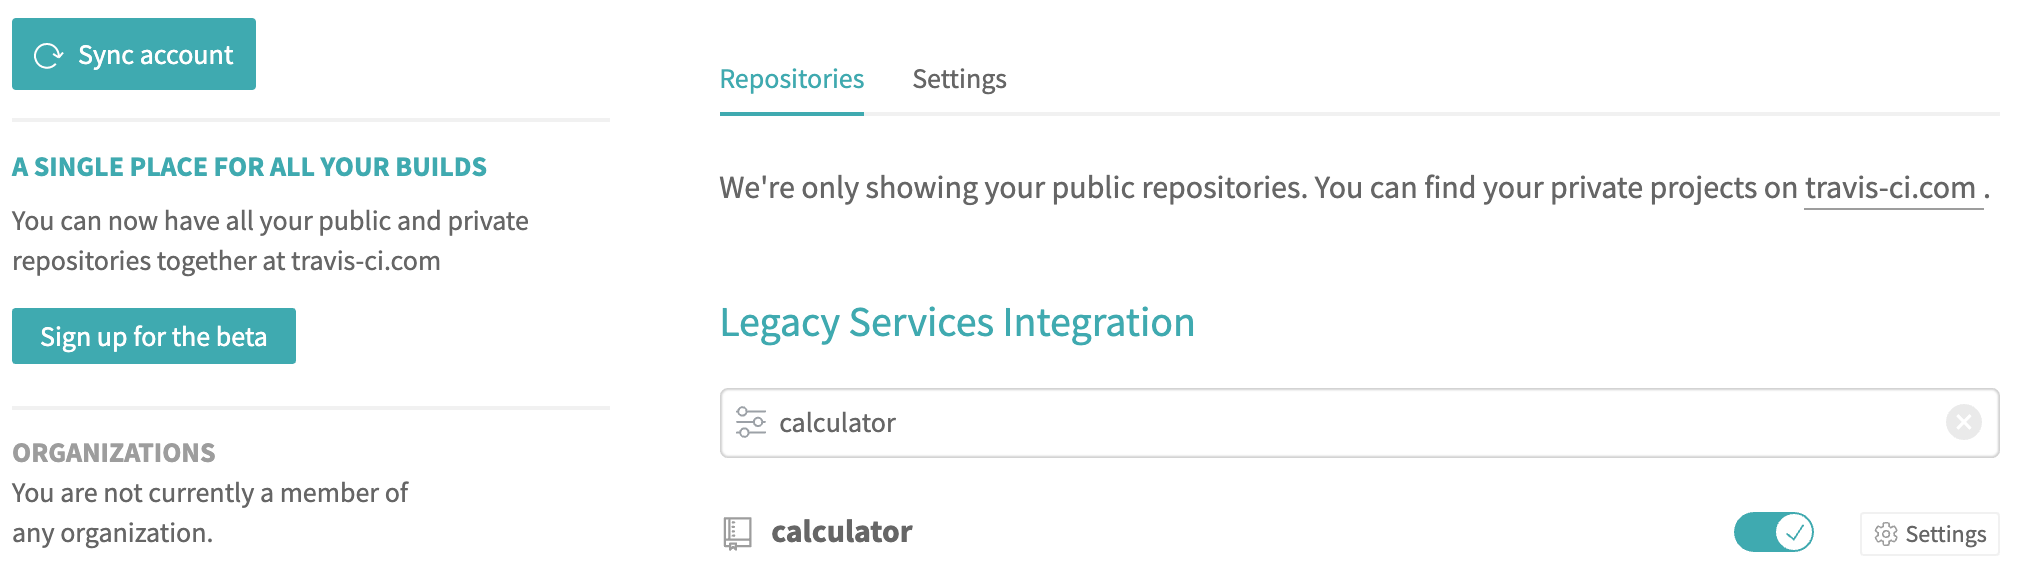The height and width of the screenshot is (578, 2038).
Task: Click the sync arrow icon on Sync account
Action: 47,55
